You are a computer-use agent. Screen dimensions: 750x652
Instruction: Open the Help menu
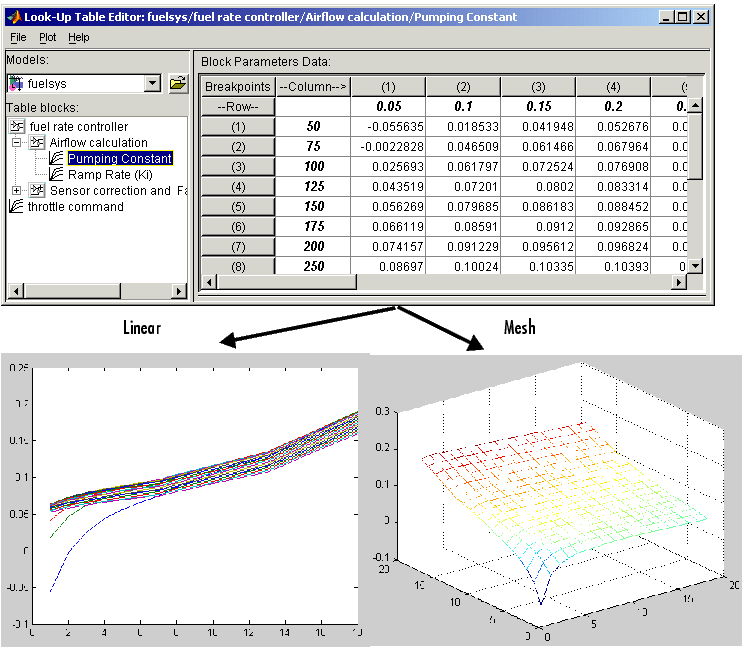coord(78,37)
